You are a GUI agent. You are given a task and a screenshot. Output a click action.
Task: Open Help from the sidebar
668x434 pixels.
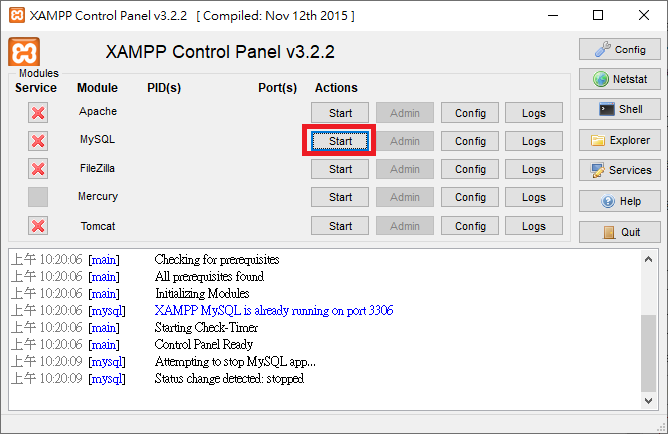(x=619, y=201)
